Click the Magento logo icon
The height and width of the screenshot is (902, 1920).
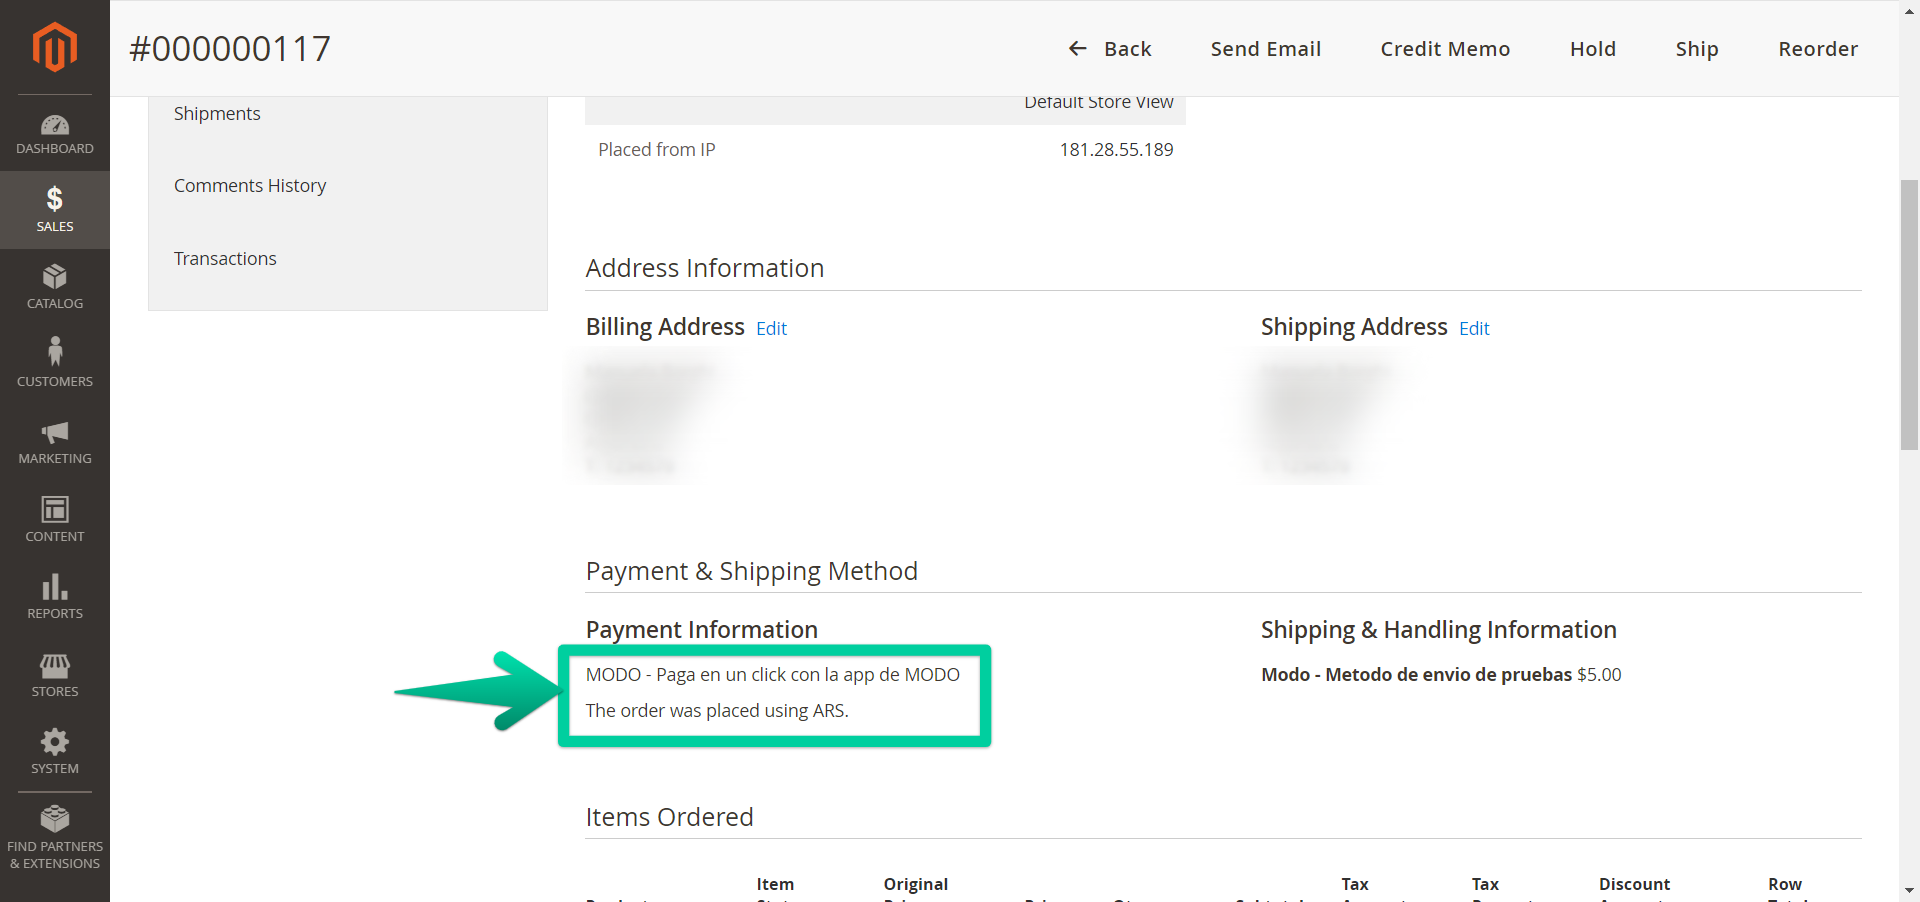54,47
